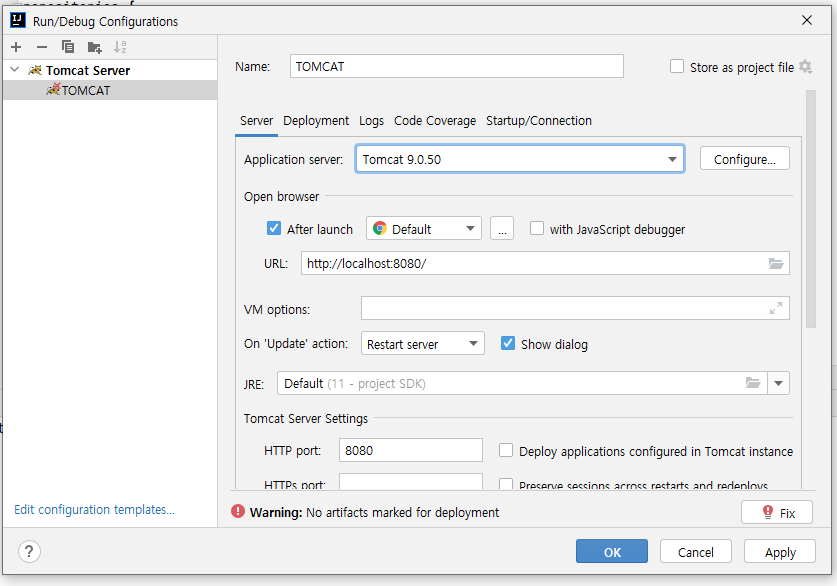Open On 'Update' action Restart server dropdown
Viewport: 837px width, 586px height.
423,343
